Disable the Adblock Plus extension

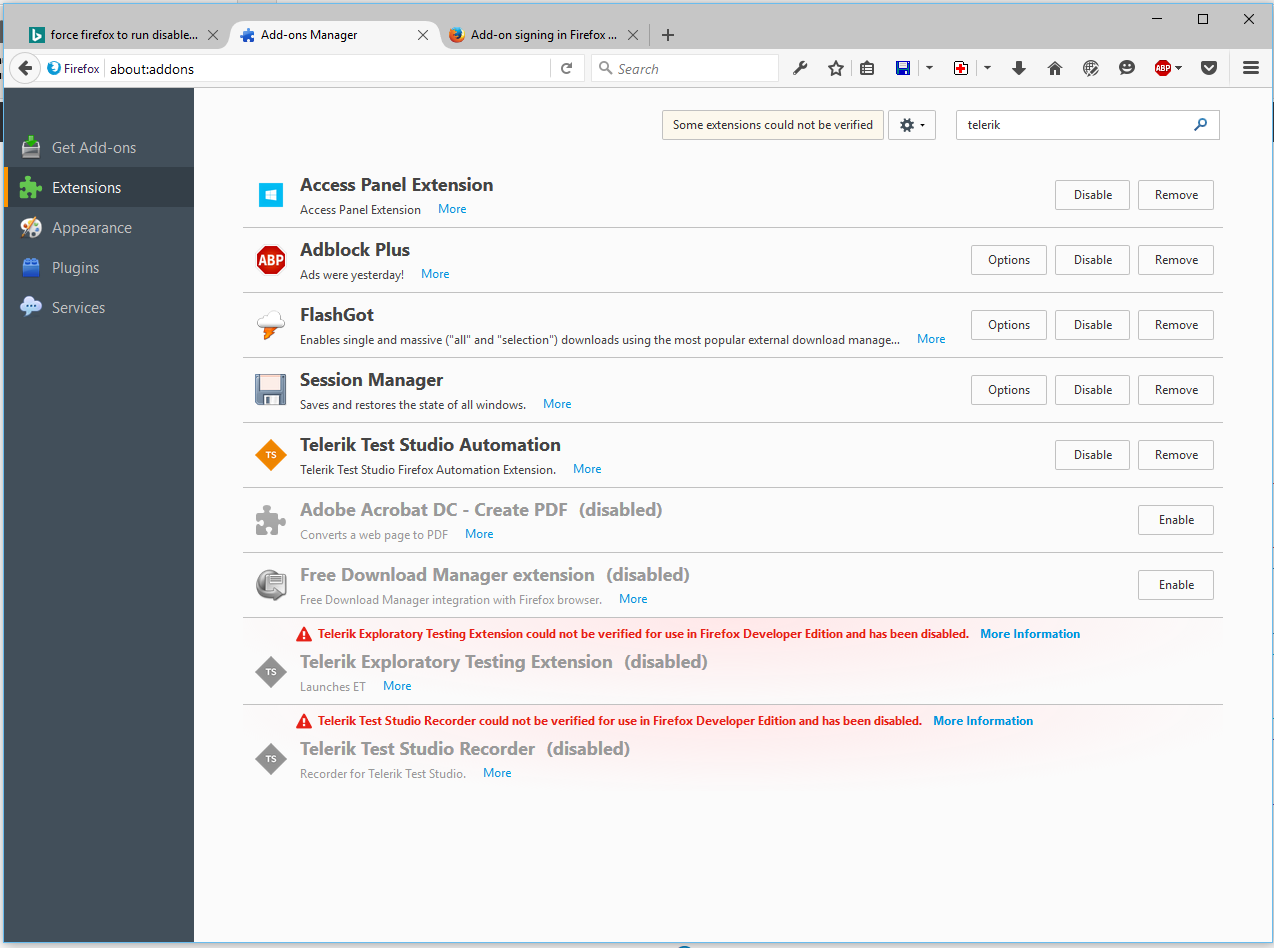[1092, 260]
